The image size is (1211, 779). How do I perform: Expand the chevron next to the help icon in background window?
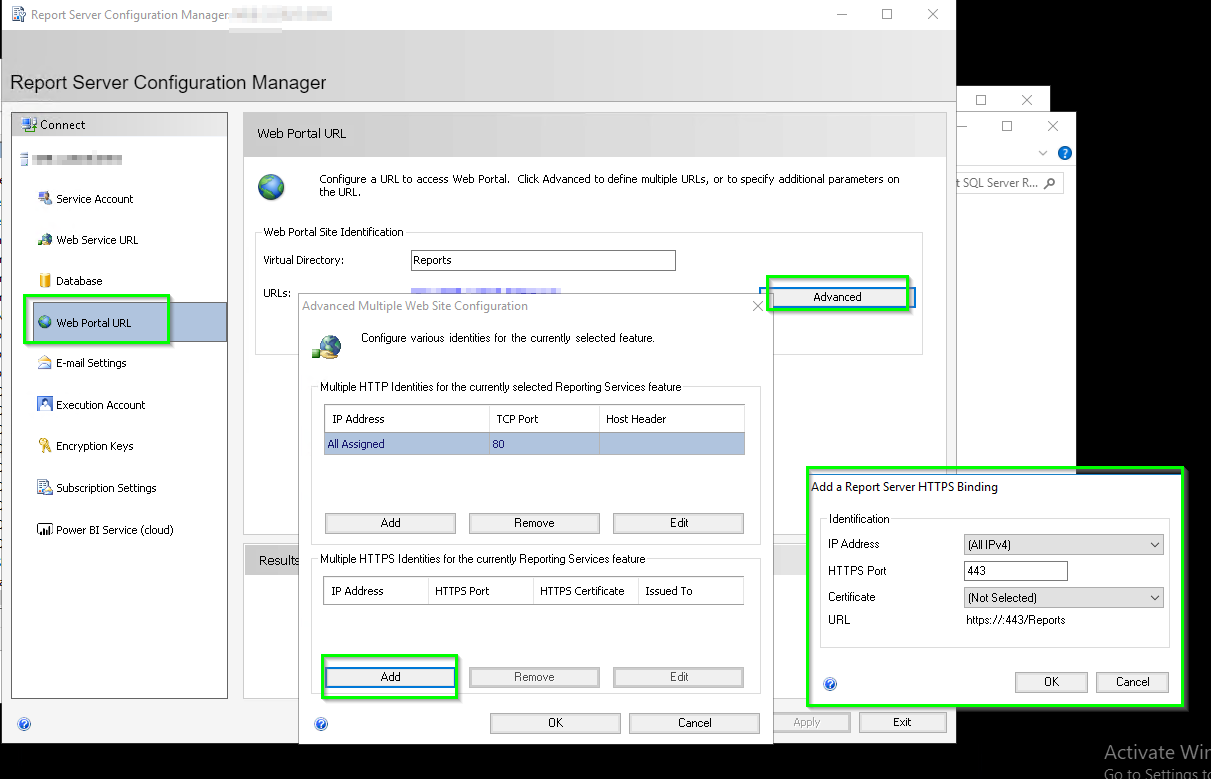pyautogui.click(x=1043, y=153)
